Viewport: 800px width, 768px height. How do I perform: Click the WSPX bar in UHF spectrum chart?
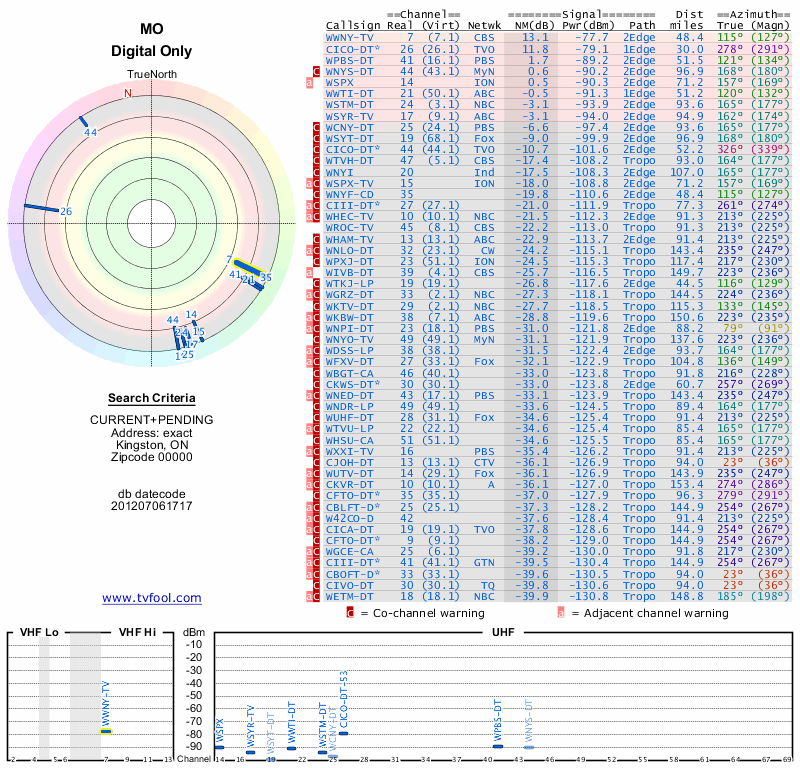tap(219, 746)
